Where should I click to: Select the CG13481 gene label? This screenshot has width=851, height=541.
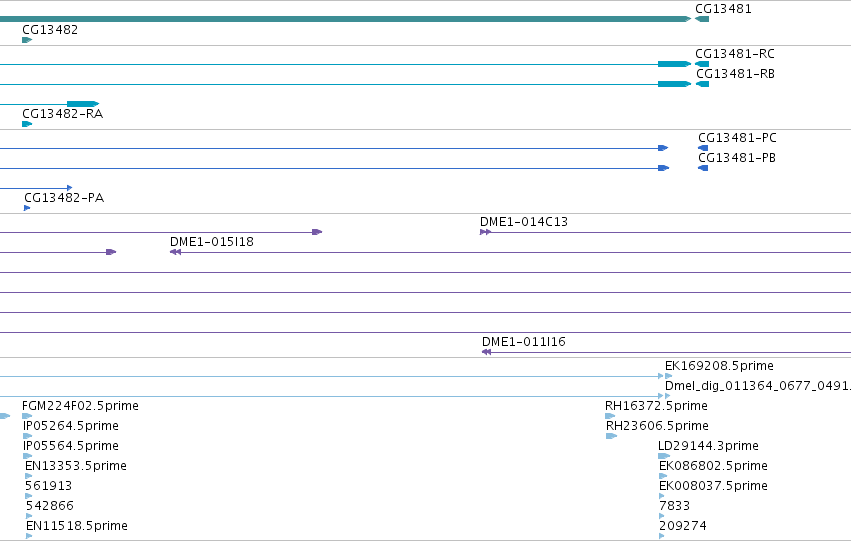coord(723,9)
